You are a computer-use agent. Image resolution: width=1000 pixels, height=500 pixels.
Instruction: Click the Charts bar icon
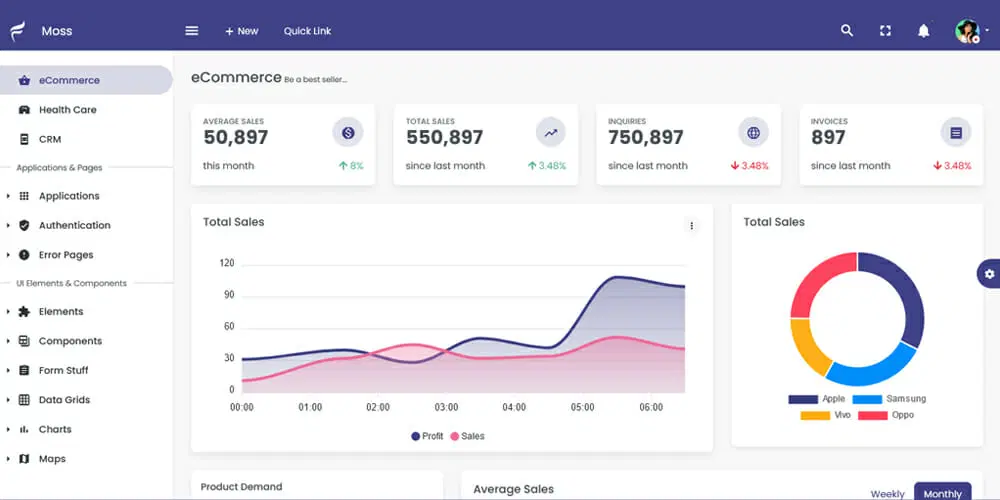[24, 429]
